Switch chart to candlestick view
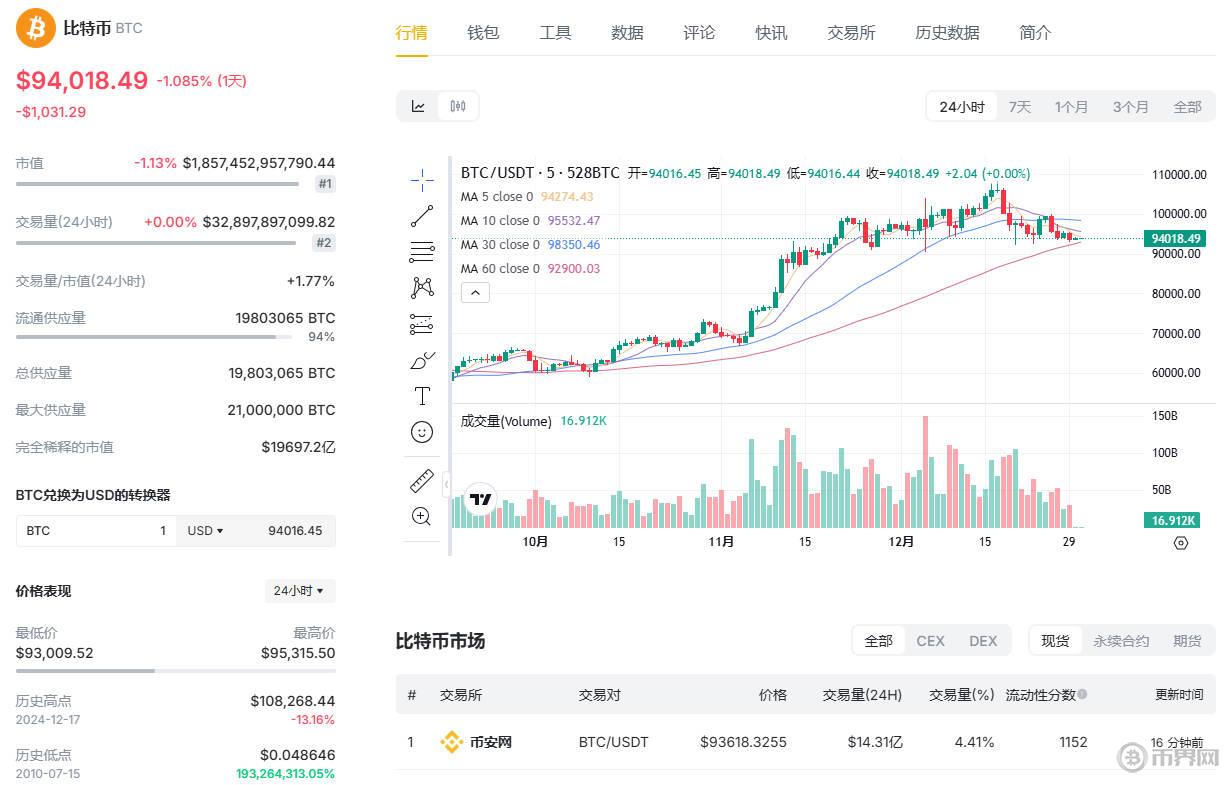1230x785 pixels. pos(458,105)
